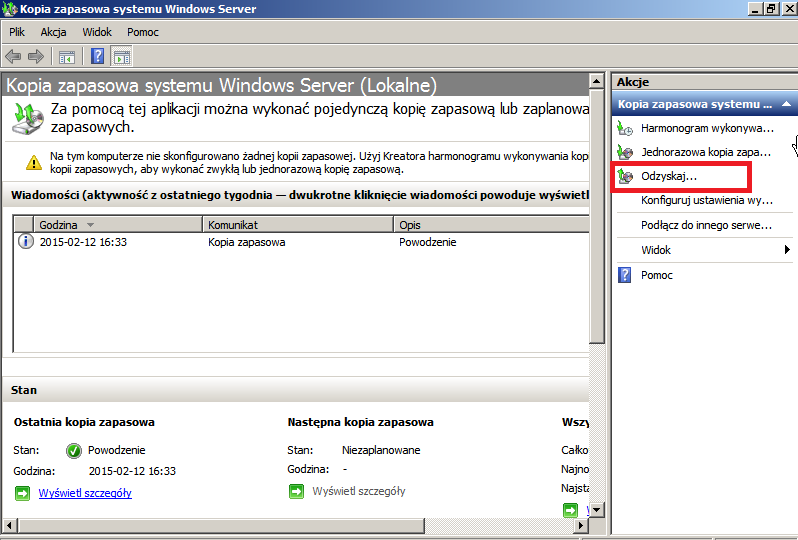This screenshot has width=798, height=540.
Task: Open the Pomoc menu in menu bar
Action: click(x=143, y=32)
